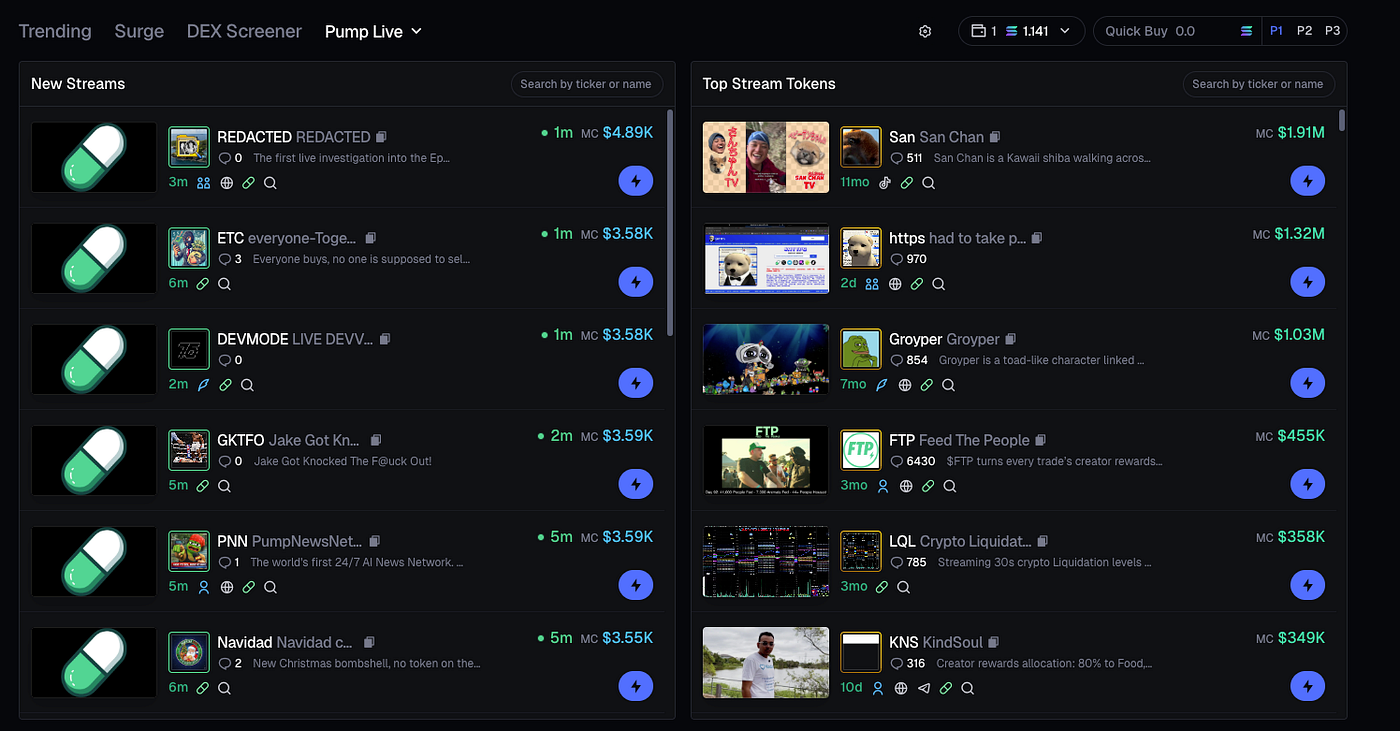Click the 6430 comment count for FTP
Screen dimensions: 1400x731
click(x=921, y=461)
